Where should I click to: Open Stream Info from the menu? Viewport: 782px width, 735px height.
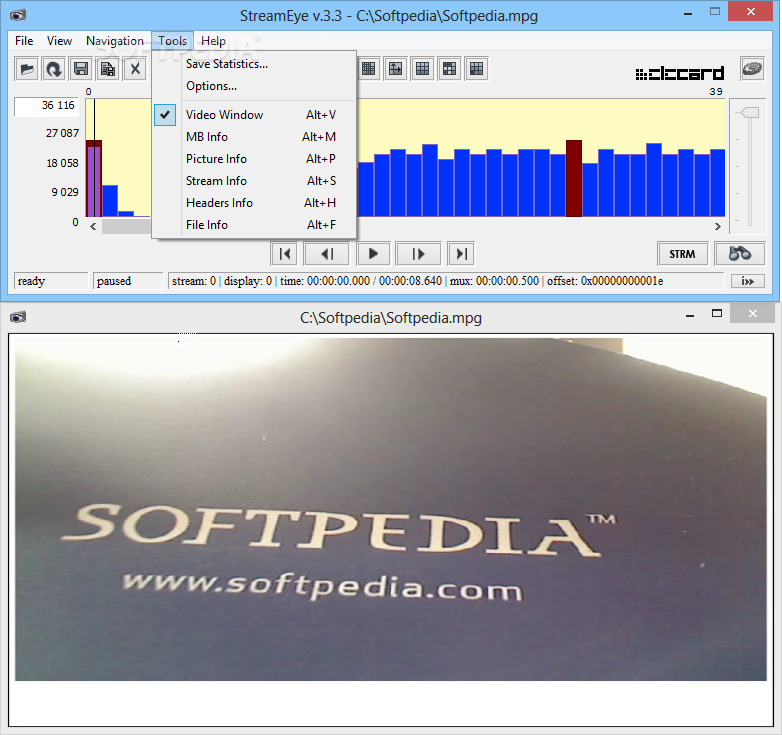click(x=254, y=181)
